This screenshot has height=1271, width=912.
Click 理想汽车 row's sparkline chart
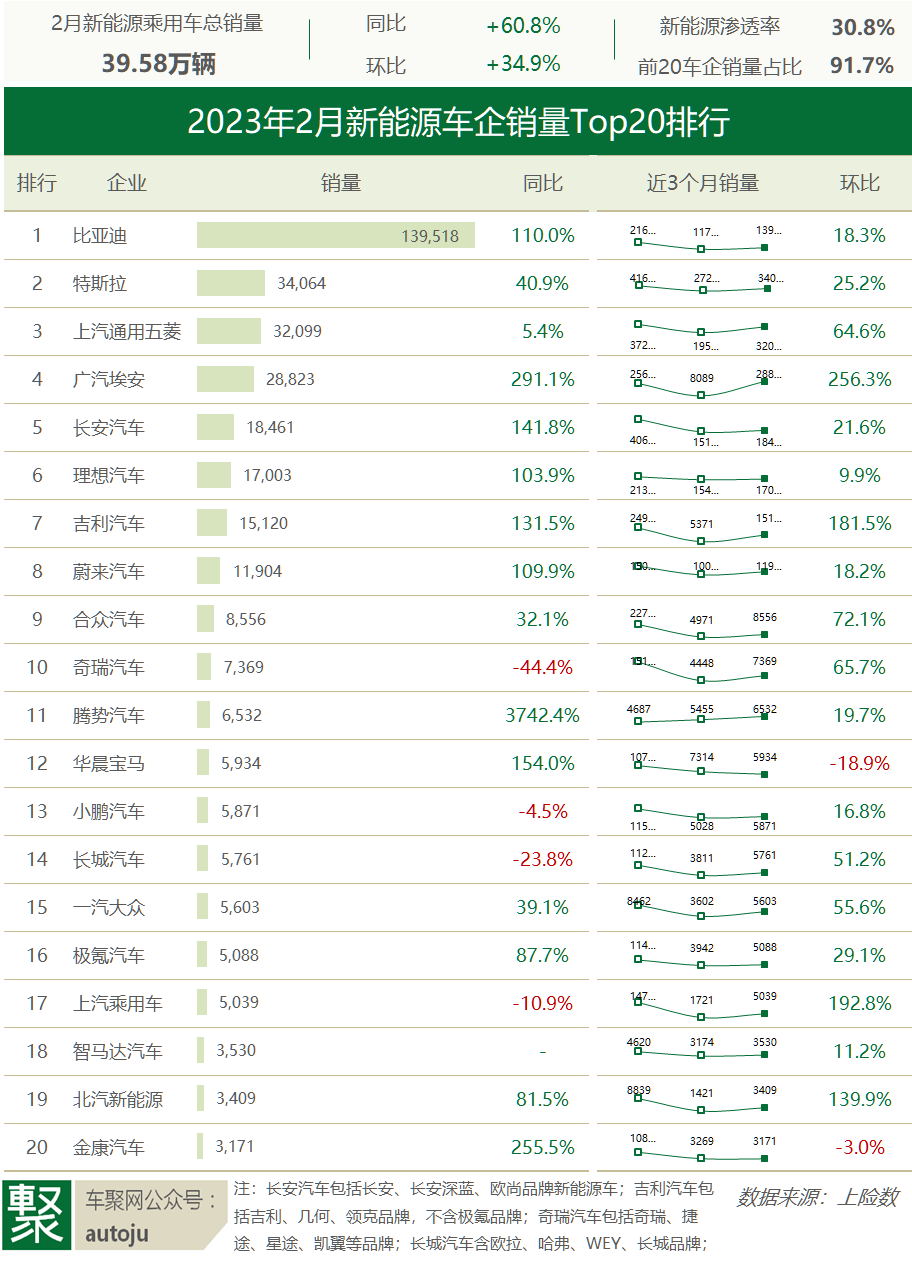click(701, 476)
